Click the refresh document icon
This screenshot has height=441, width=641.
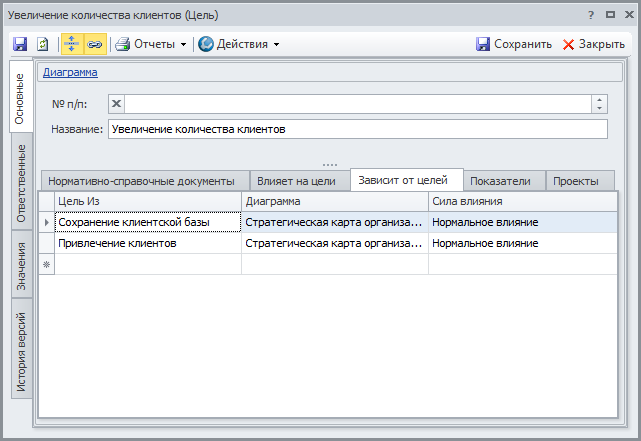click(43, 44)
